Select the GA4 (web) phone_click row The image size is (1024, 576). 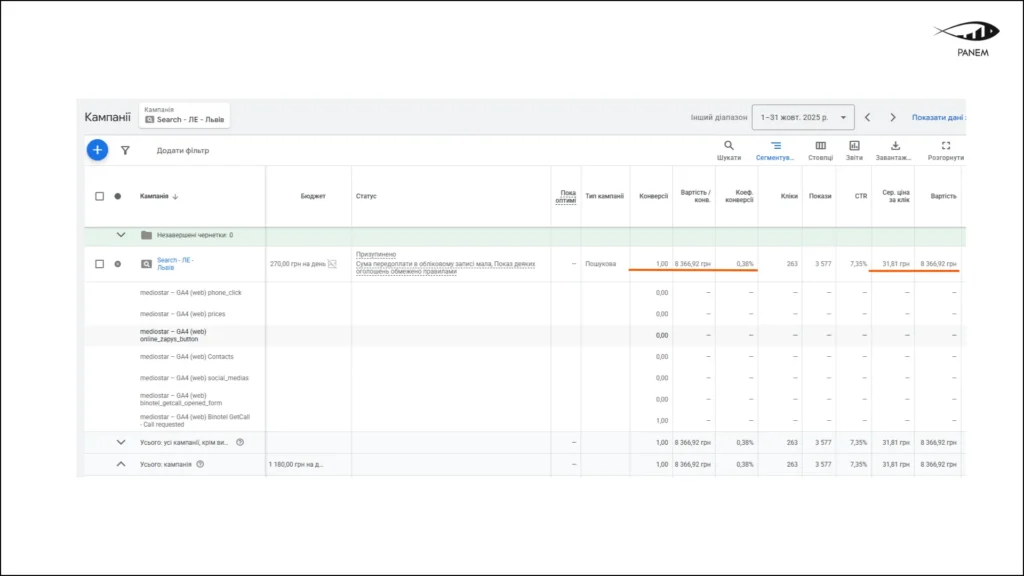[x=191, y=293]
